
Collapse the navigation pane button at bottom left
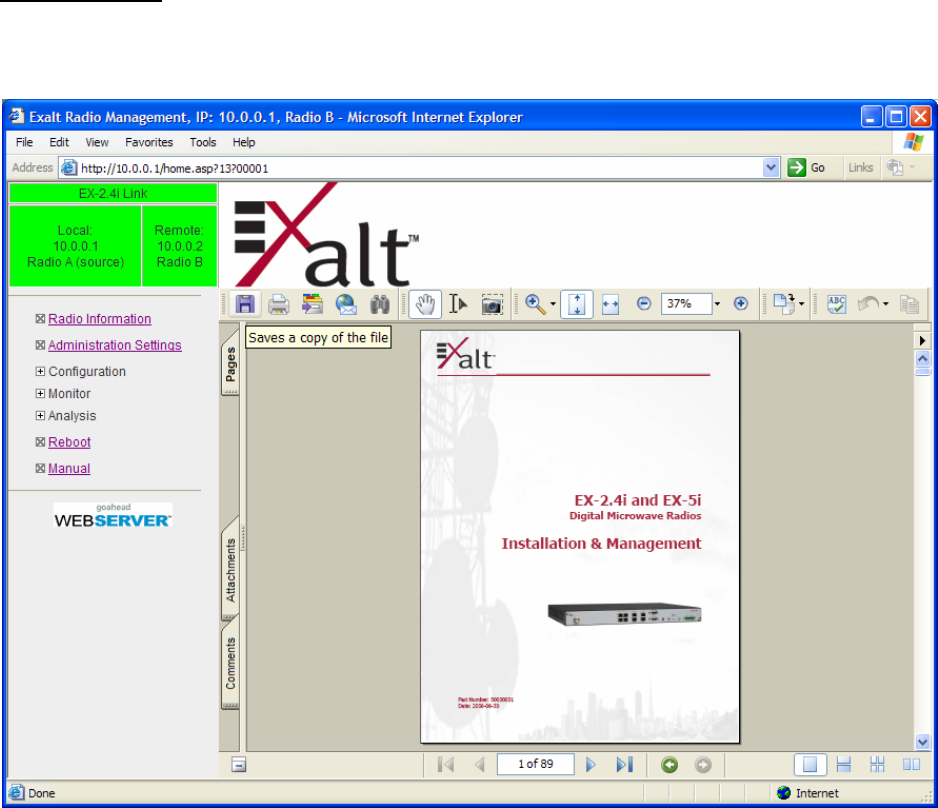click(x=239, y=764)
